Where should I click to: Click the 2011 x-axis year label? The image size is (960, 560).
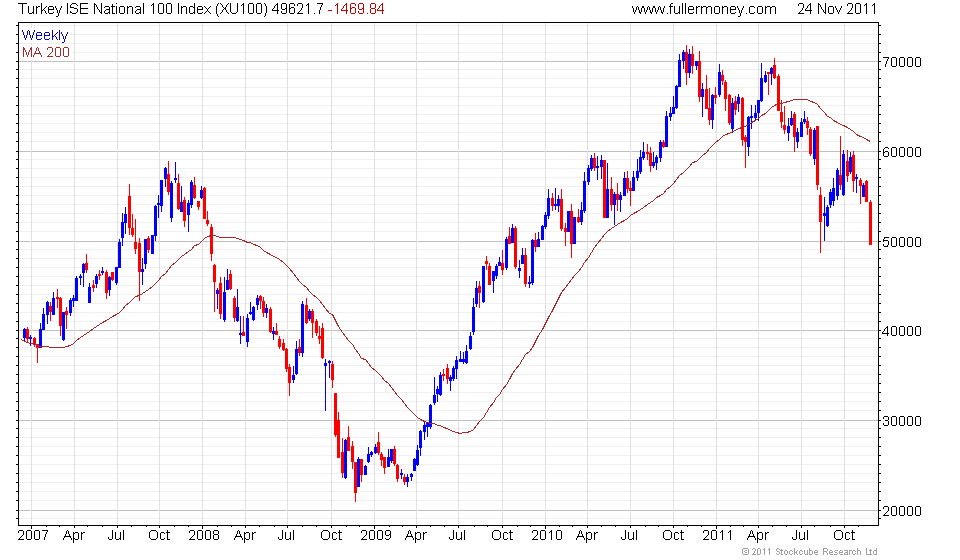tap(718, 536)
